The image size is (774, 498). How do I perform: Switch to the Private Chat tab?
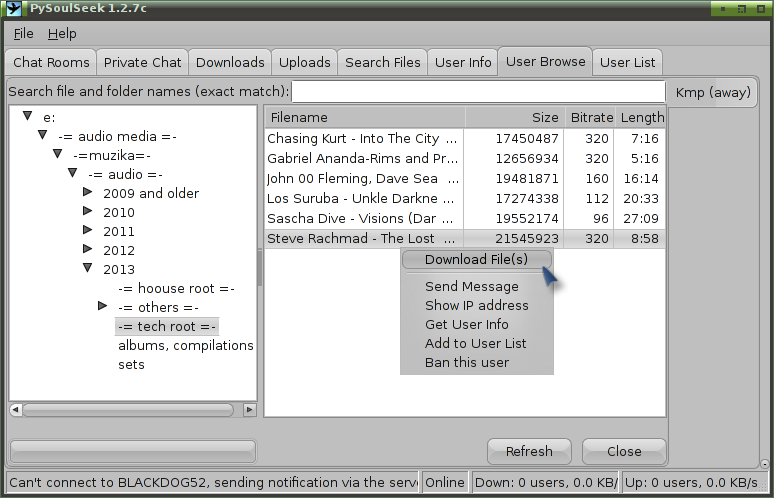142,62
